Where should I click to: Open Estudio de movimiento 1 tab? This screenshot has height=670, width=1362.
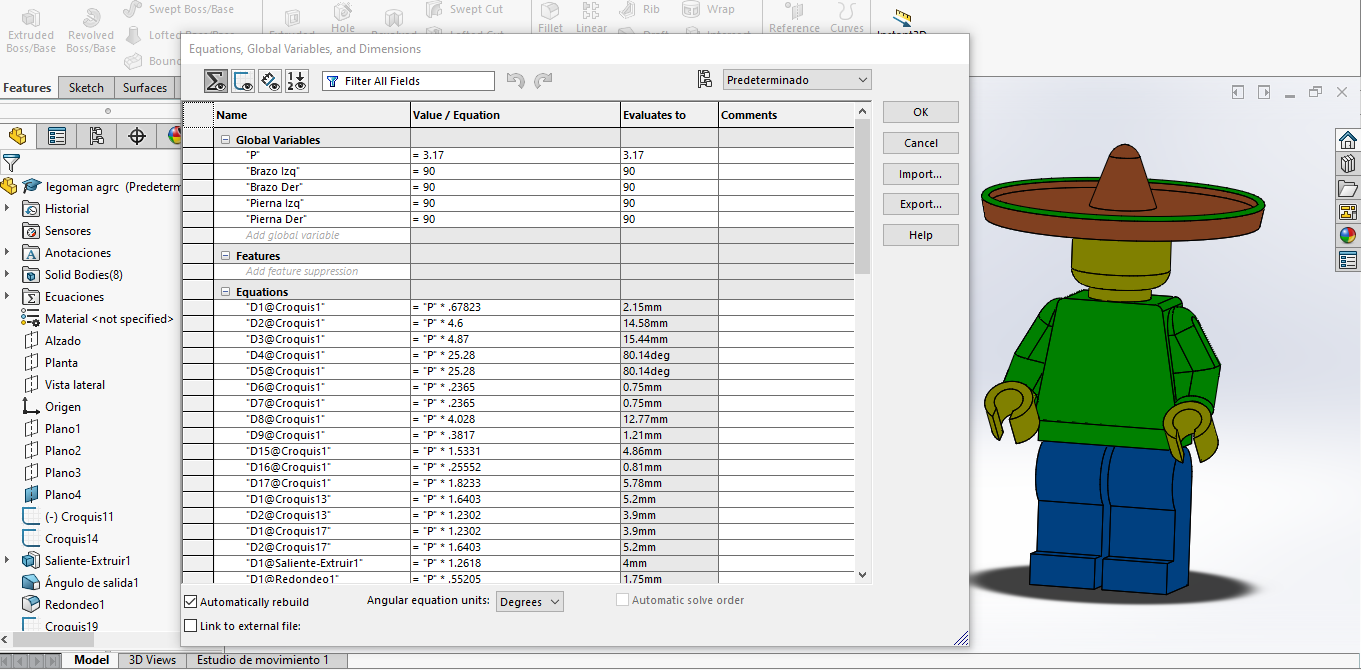(x=263, y=660)
